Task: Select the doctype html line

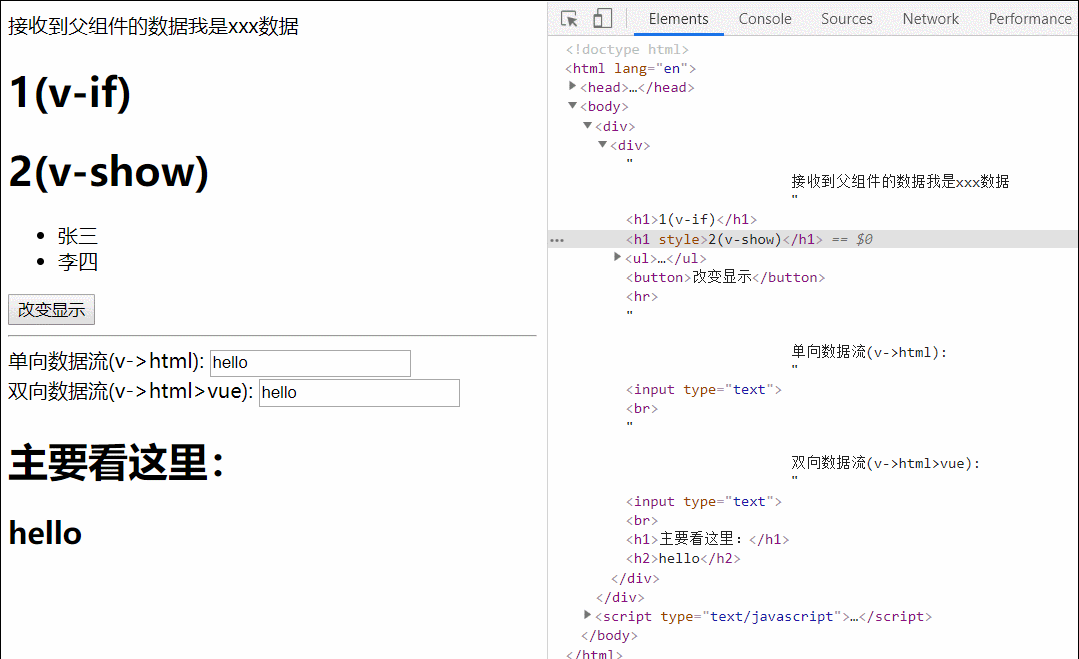Action: click(x=627, y=50)
